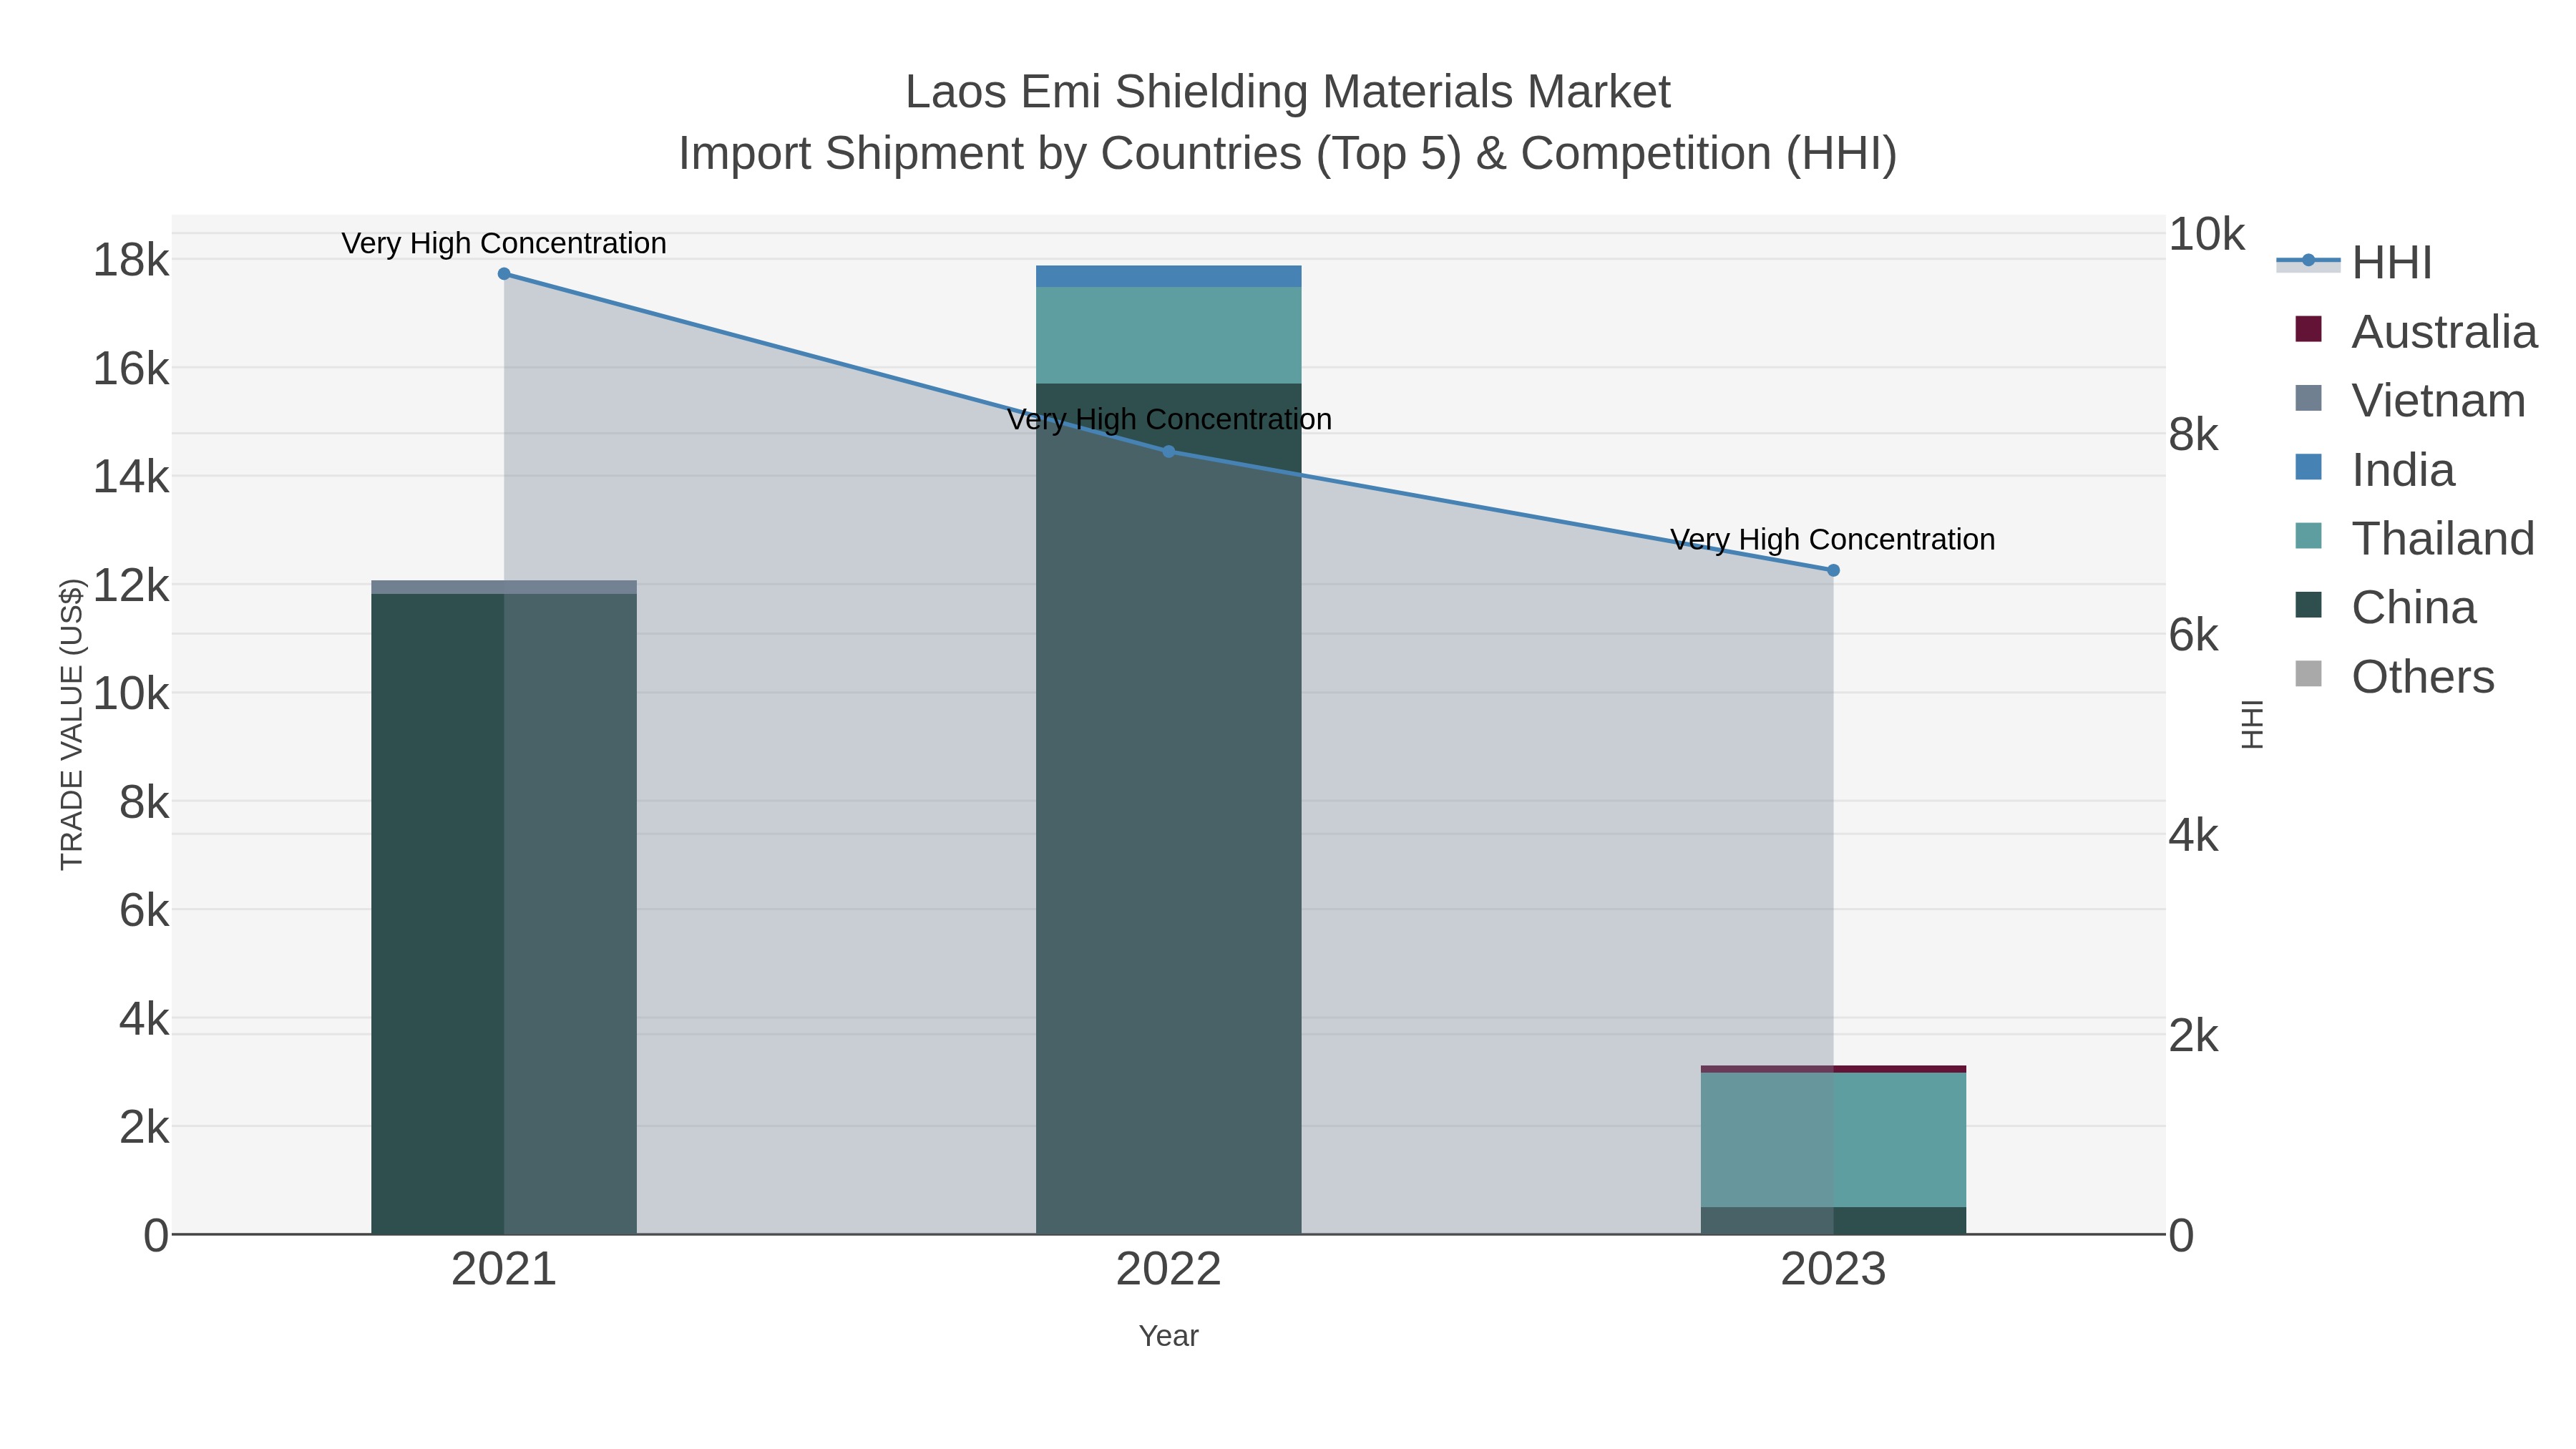
Task: Toggle the Thailand legend entry
Action: [2415, 539]
